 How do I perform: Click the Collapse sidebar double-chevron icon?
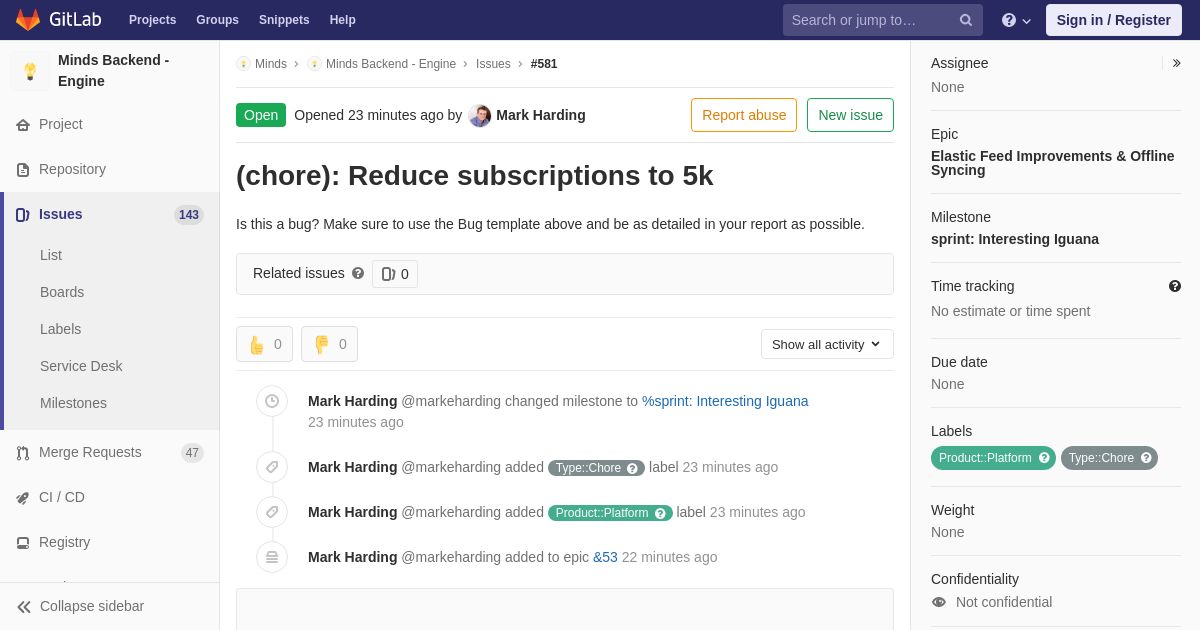[x=24, y=607]
